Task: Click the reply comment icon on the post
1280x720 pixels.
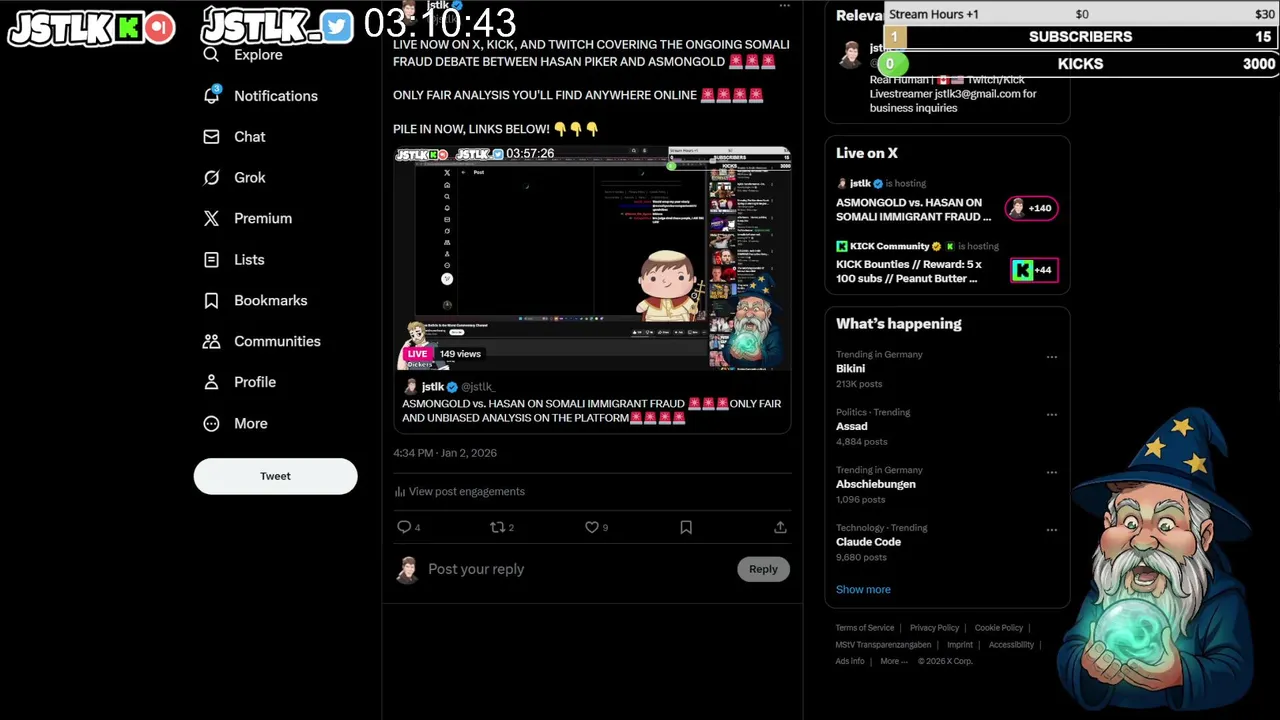Action: (x=404, y=527)
